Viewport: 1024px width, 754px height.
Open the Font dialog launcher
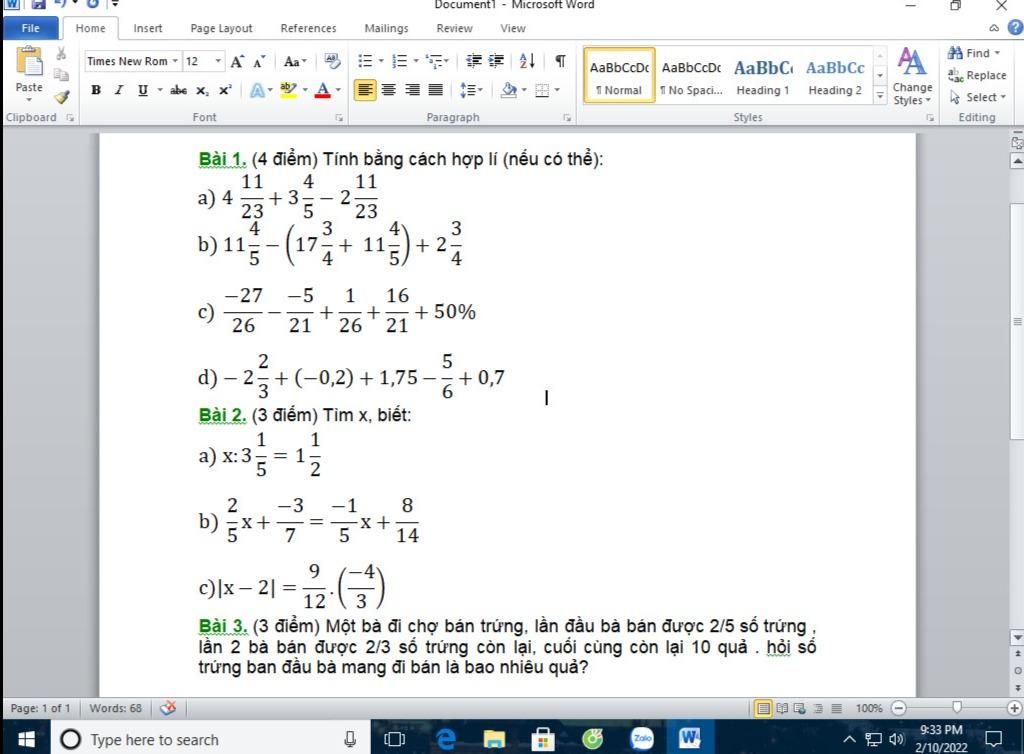pos(339,118)
